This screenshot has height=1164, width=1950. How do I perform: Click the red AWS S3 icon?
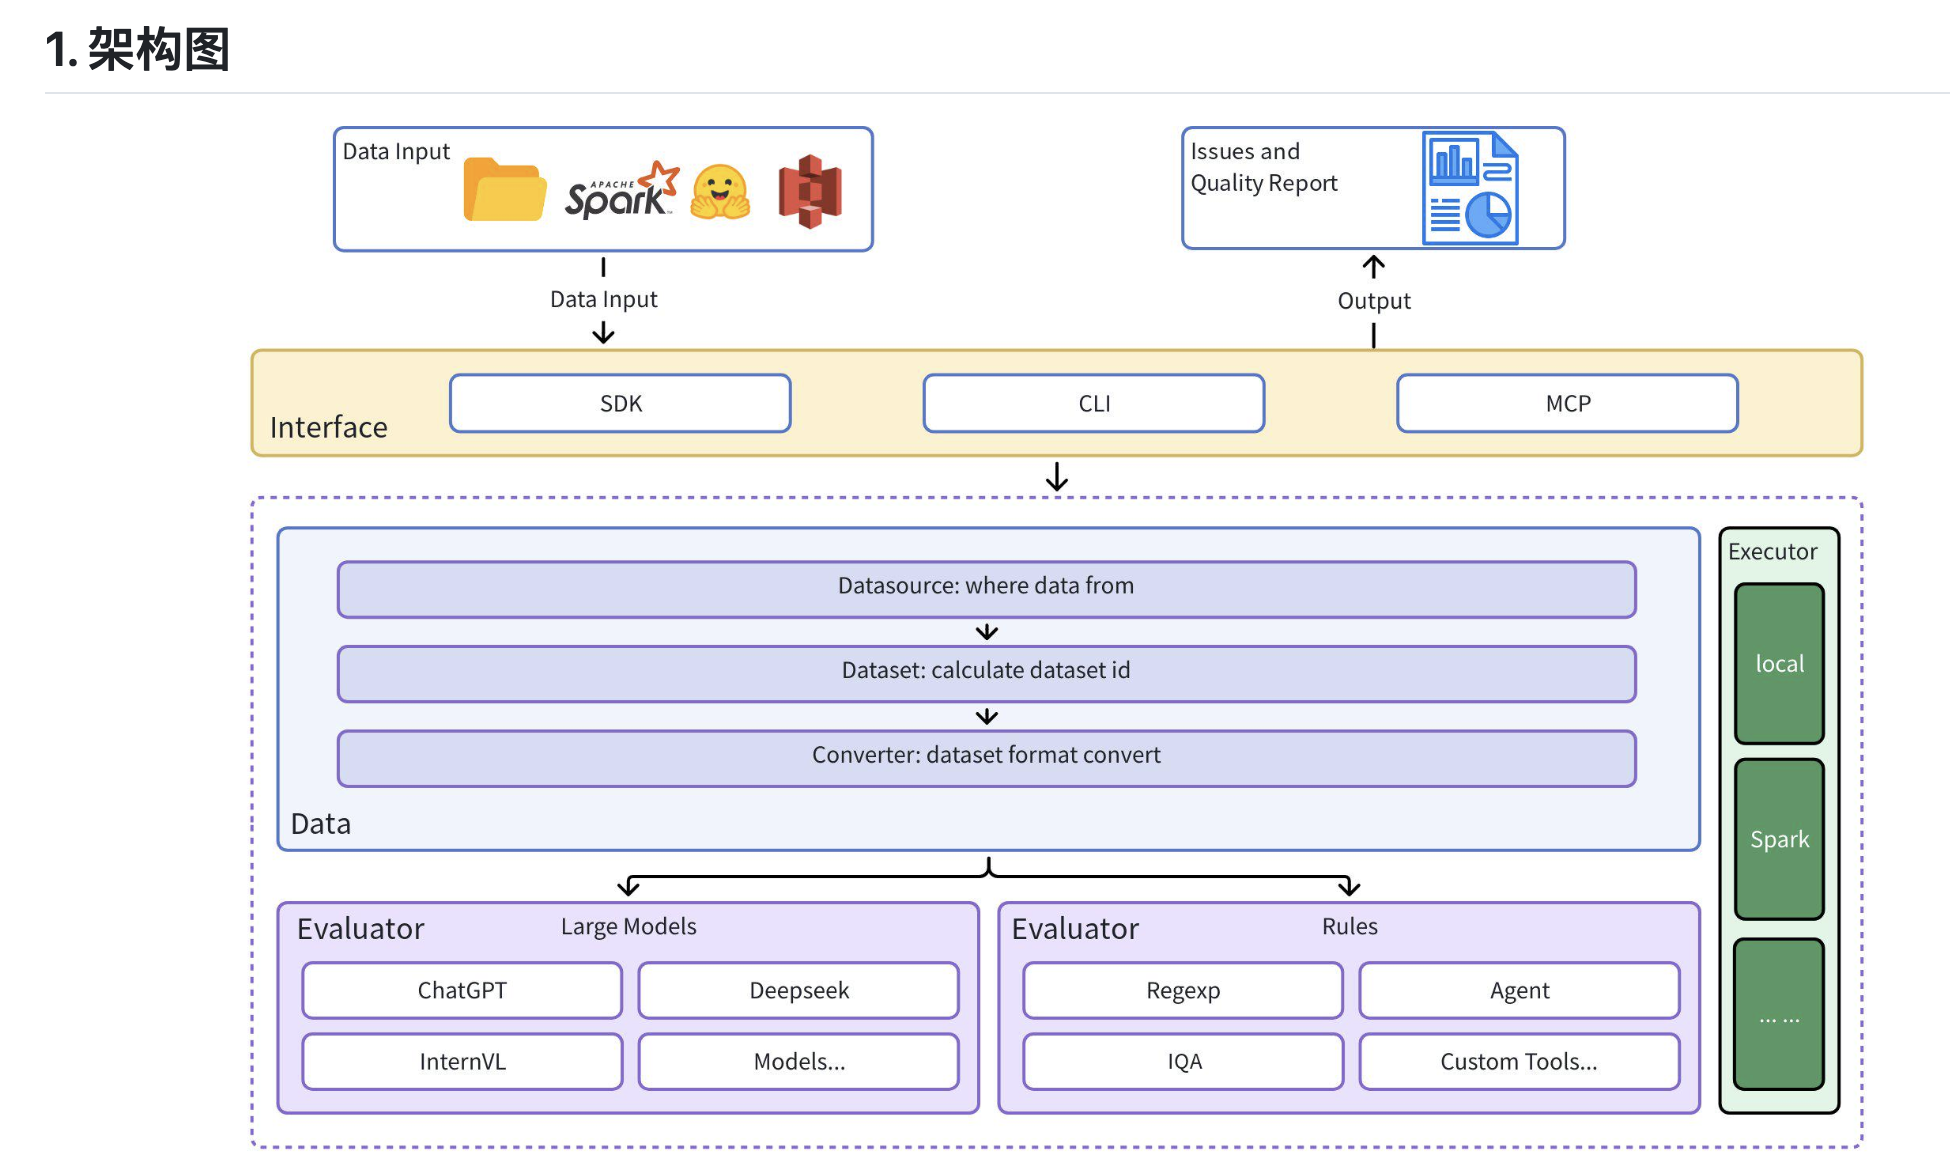[809, 191]
